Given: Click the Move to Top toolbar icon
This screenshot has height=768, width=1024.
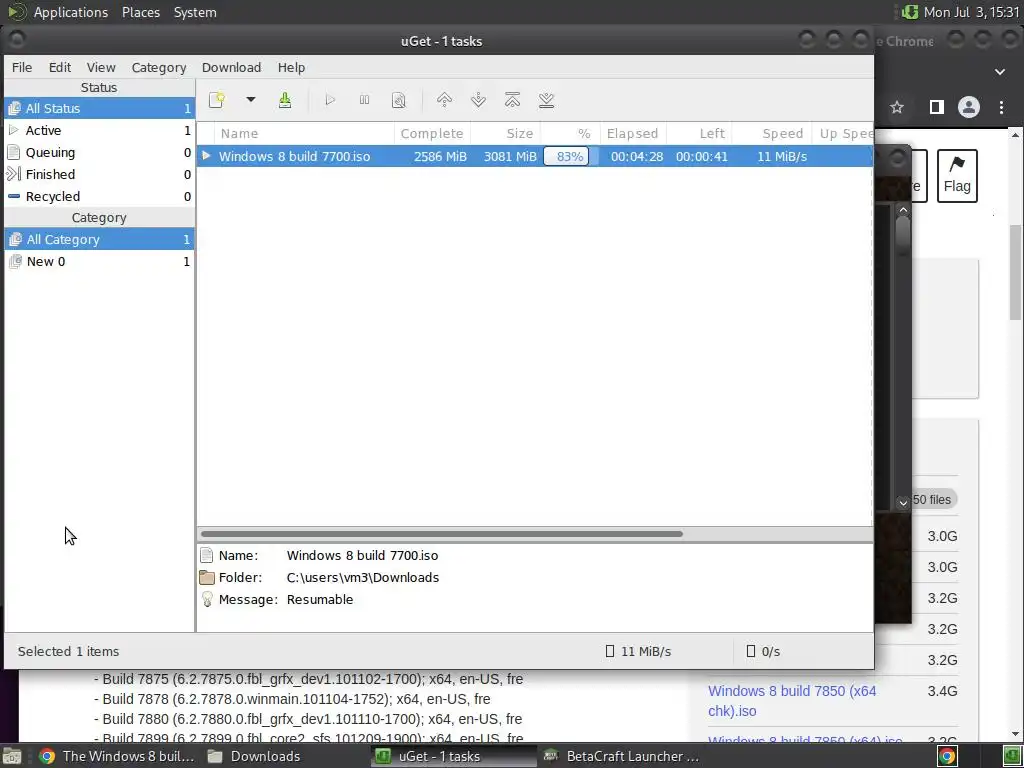Looking at the screenshot, I should coord(513,100).
